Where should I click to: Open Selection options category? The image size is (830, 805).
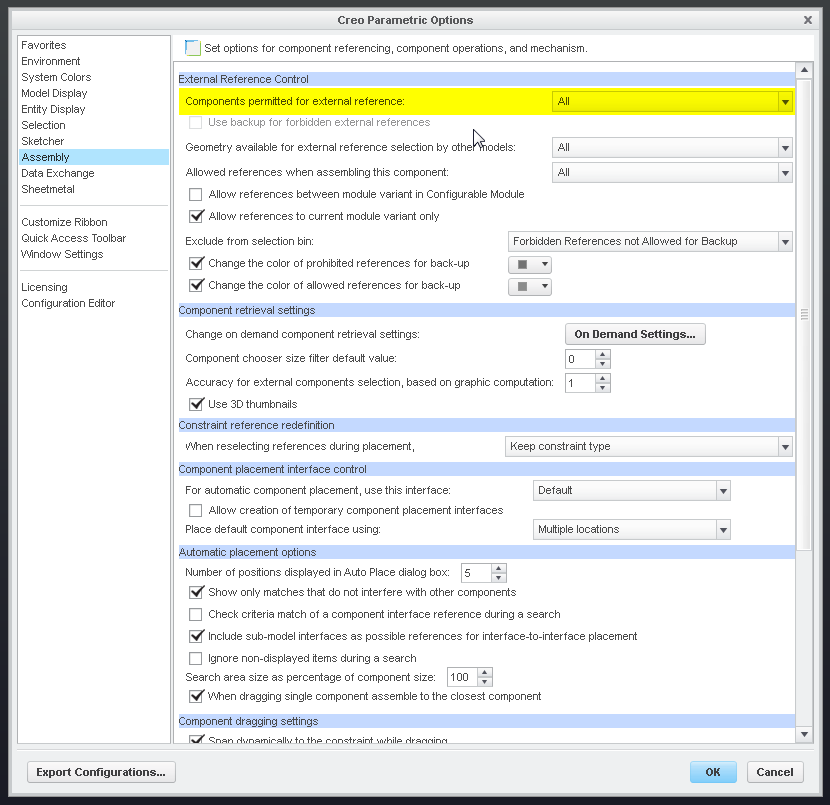pyautogui.click(x=43, y=125)
